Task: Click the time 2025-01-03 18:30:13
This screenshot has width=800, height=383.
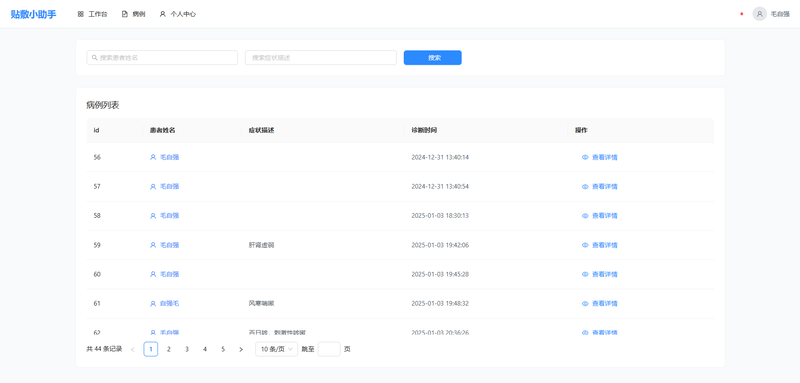Action: point(440,216)
